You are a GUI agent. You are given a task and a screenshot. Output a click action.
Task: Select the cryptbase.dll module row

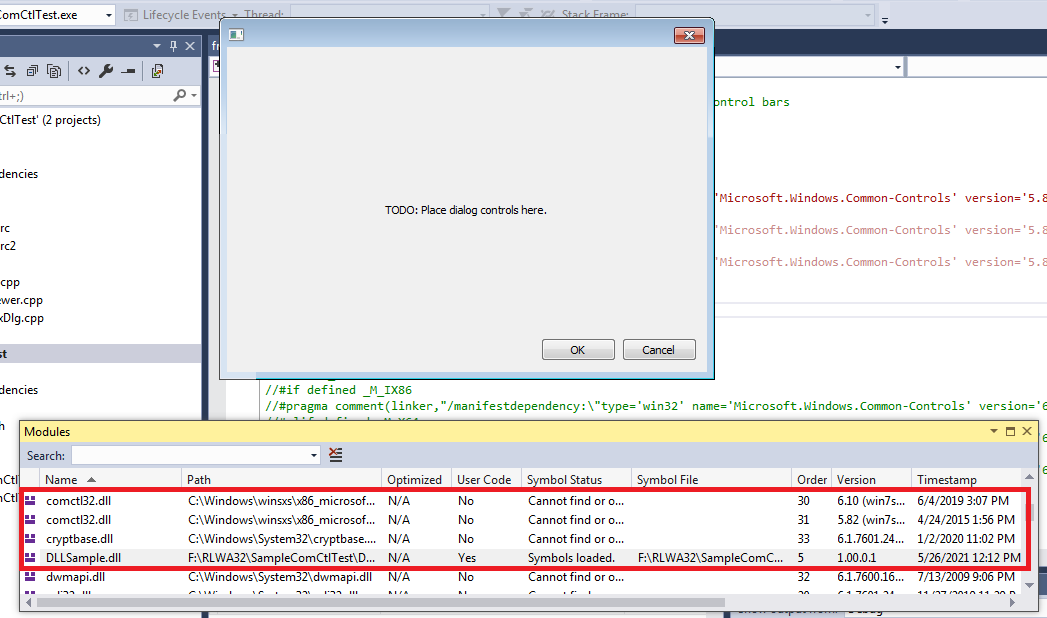coord(521,539)
